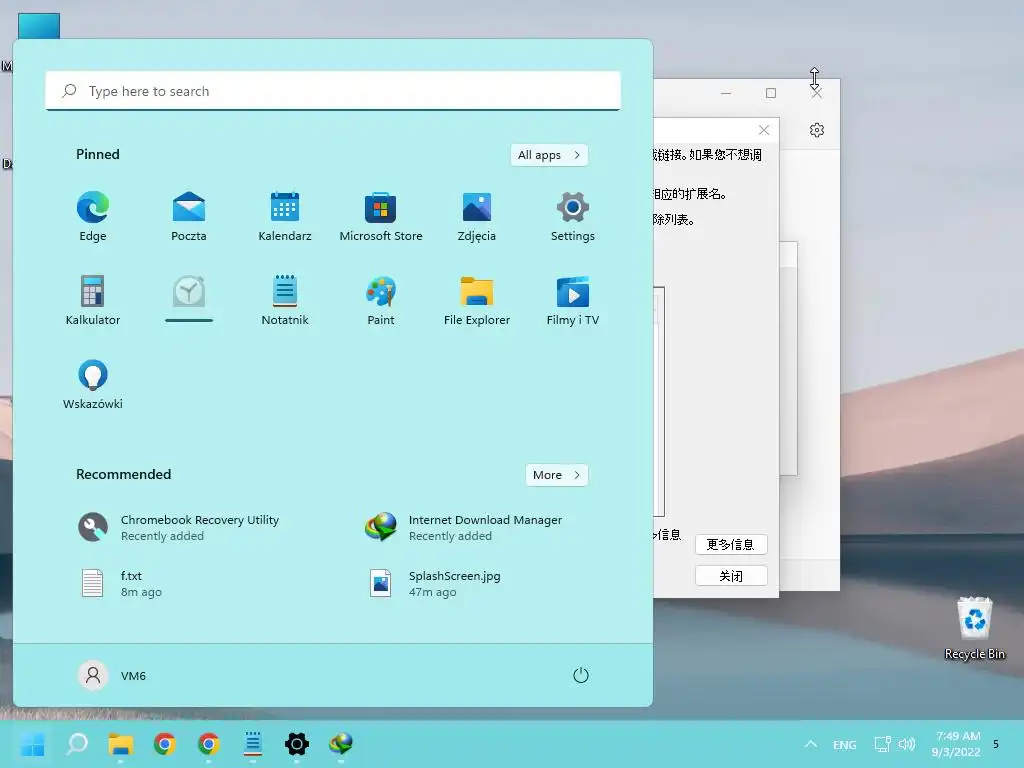This screenshot has width=1024, height=768.
Task: Open the Edge pinned app
Action: pyautogui.click(x=93, y=217)
